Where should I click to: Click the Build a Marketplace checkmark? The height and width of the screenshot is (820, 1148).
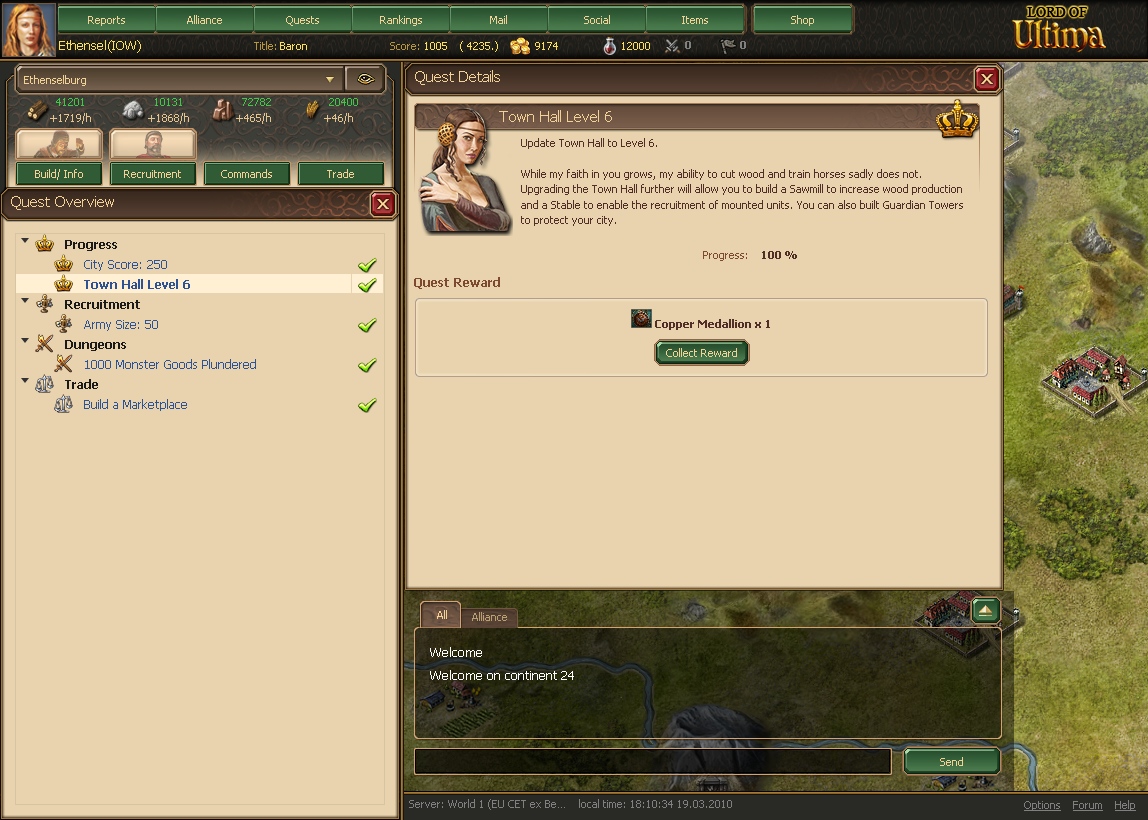point(367,405)
